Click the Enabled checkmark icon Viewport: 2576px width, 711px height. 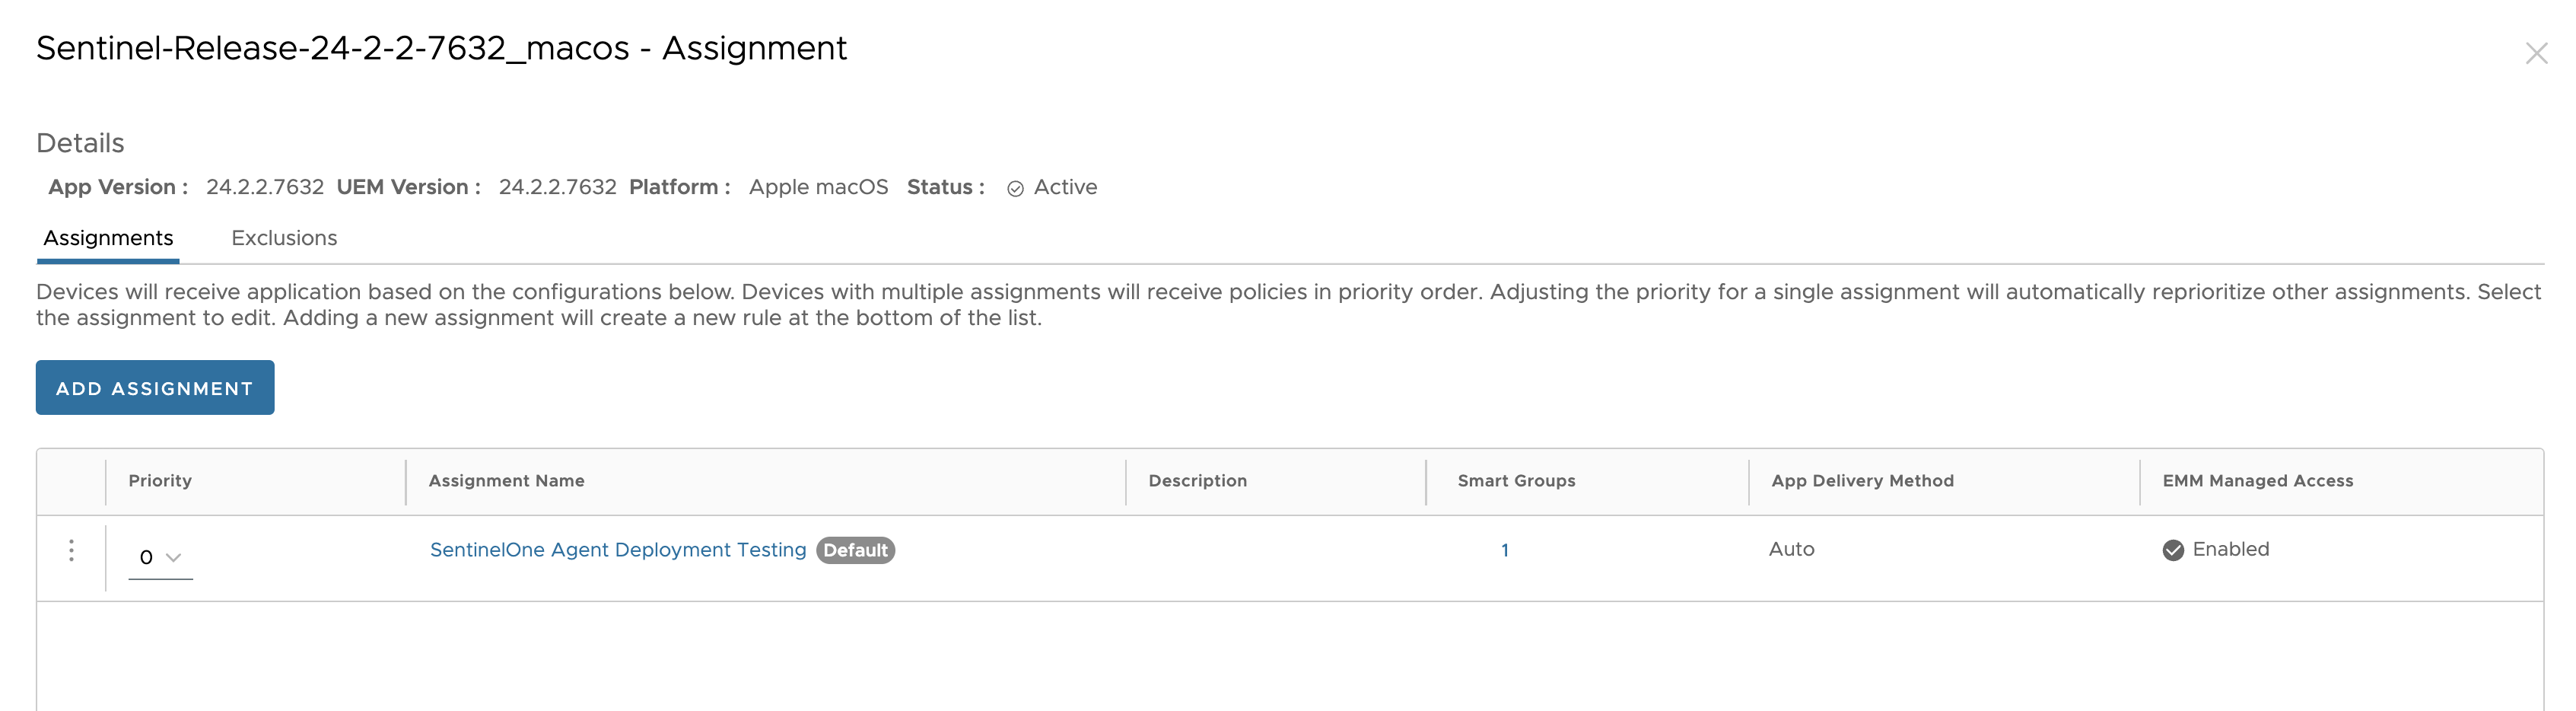2172,550
